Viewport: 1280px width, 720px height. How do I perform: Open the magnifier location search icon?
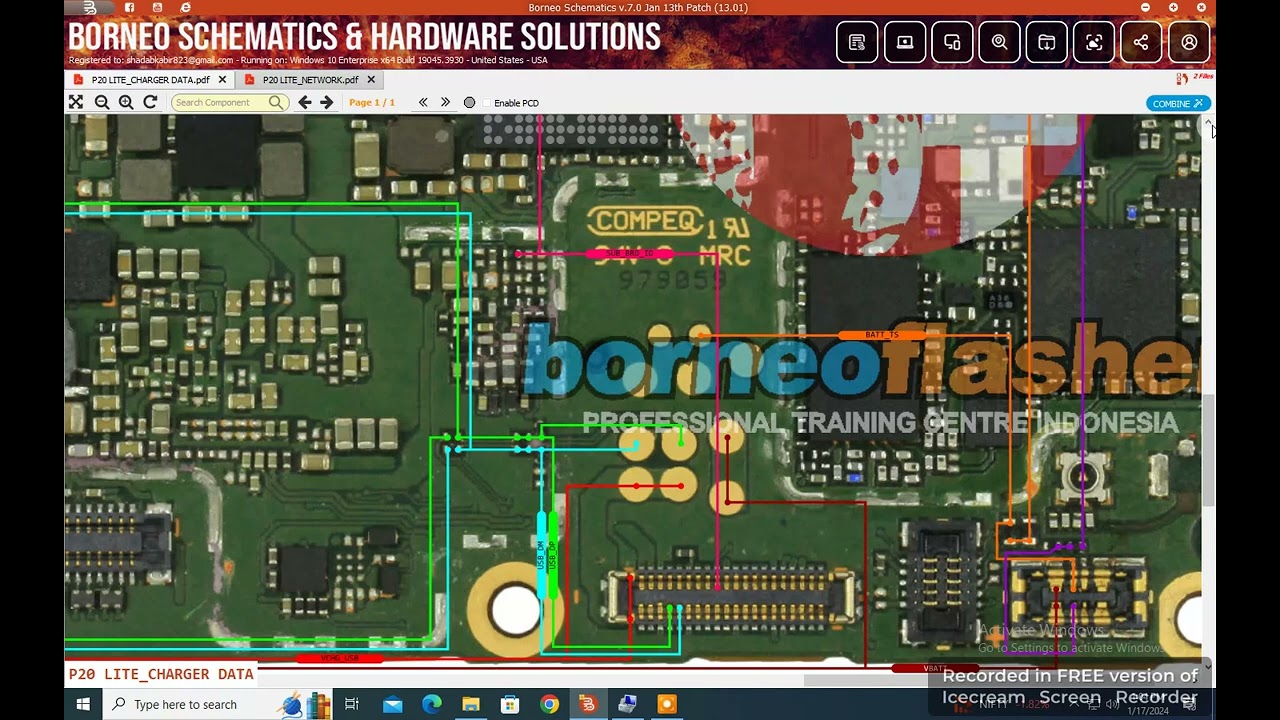(999, 43)
